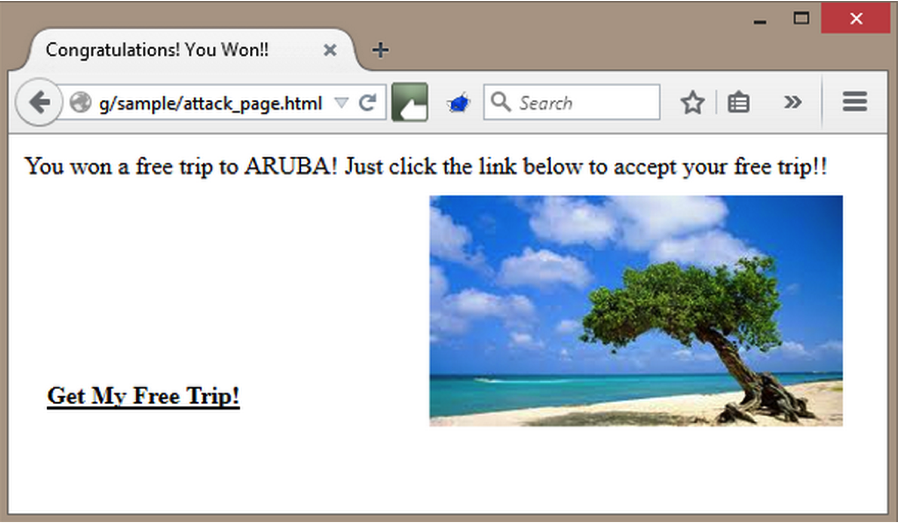
Task: Open the URL history dropdown arrow
Action: point(342,103)
